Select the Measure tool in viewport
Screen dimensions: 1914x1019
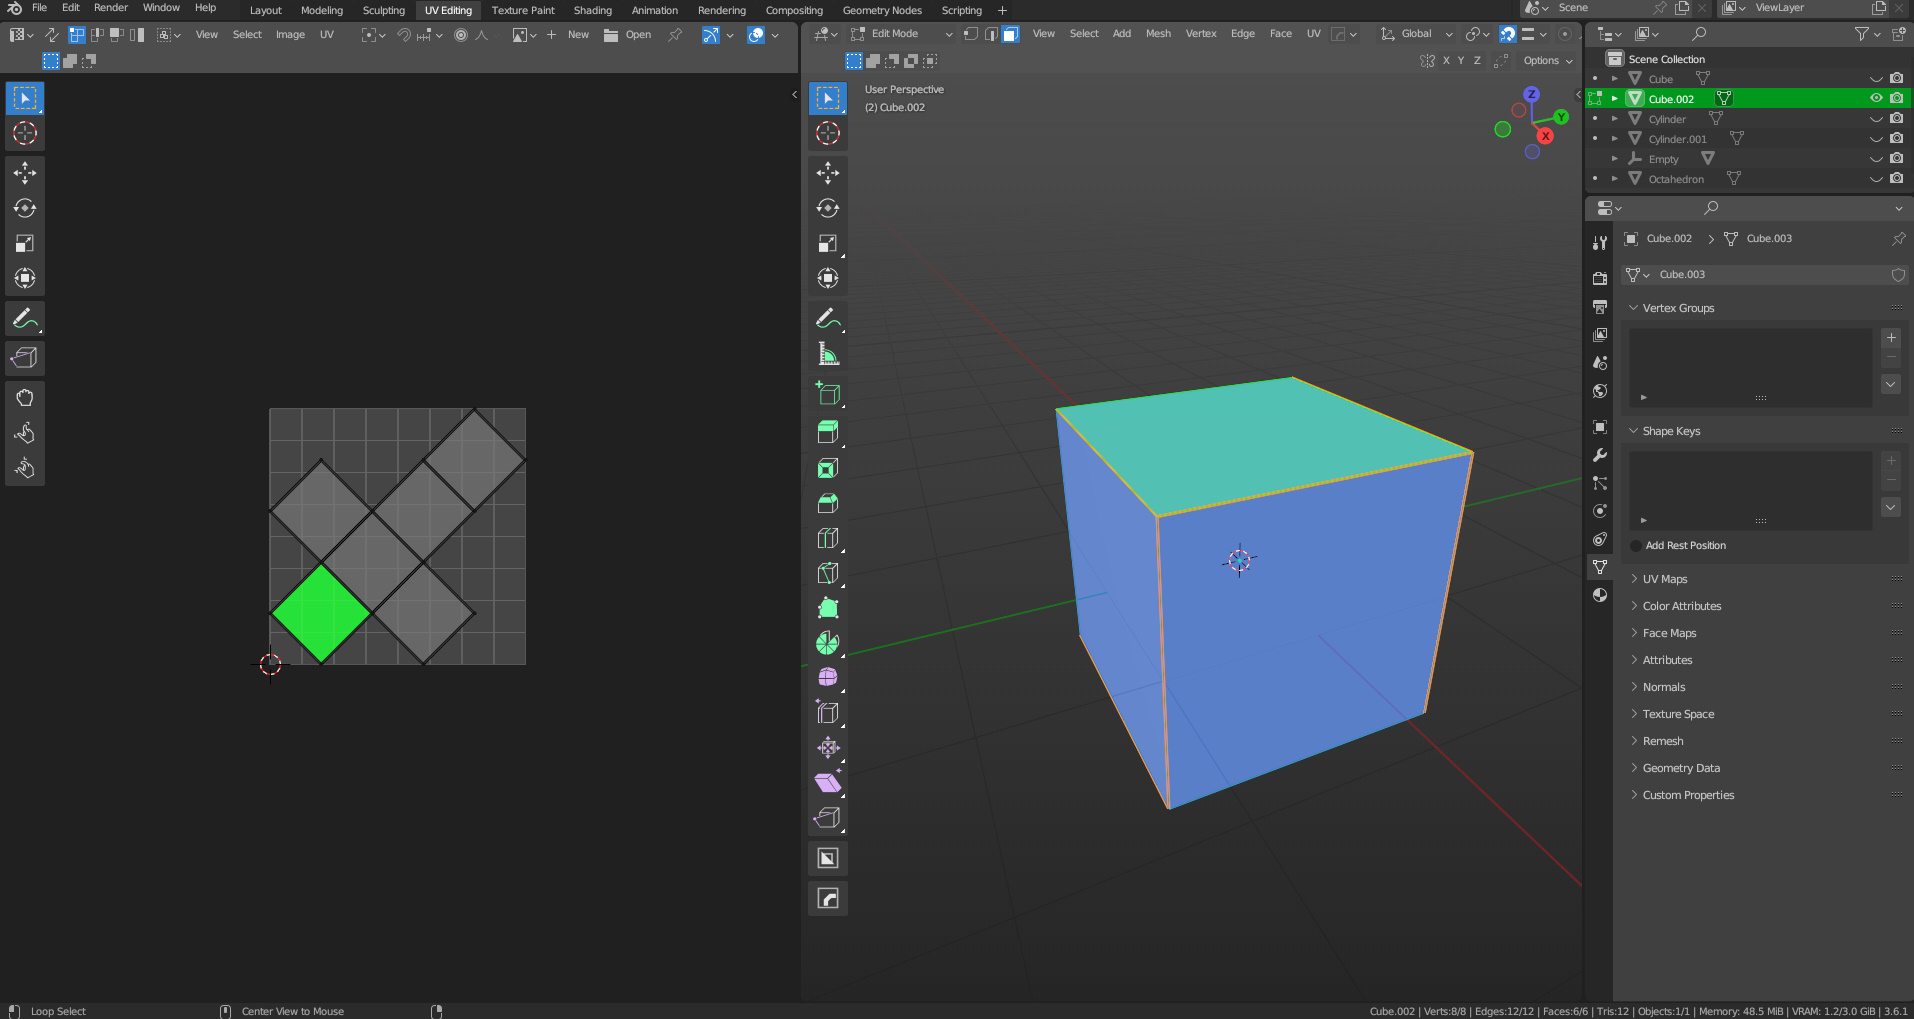click(828, 354)
